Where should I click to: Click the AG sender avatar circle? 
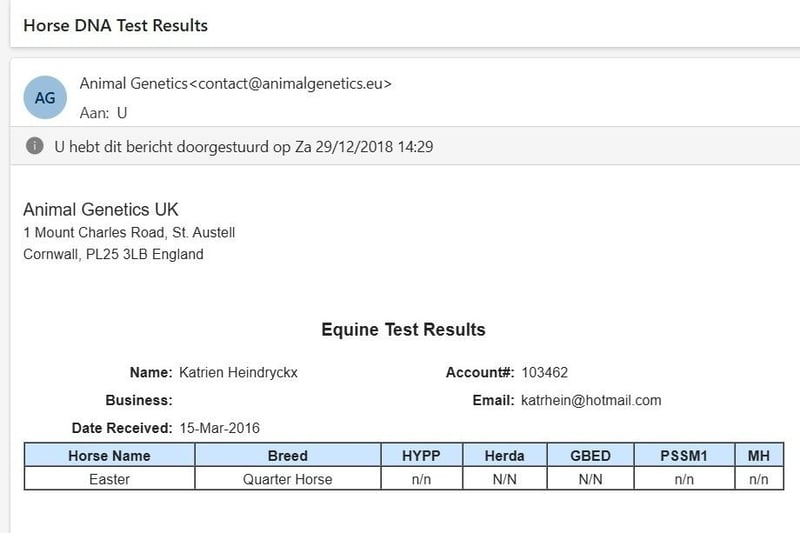tap(45, 97)
